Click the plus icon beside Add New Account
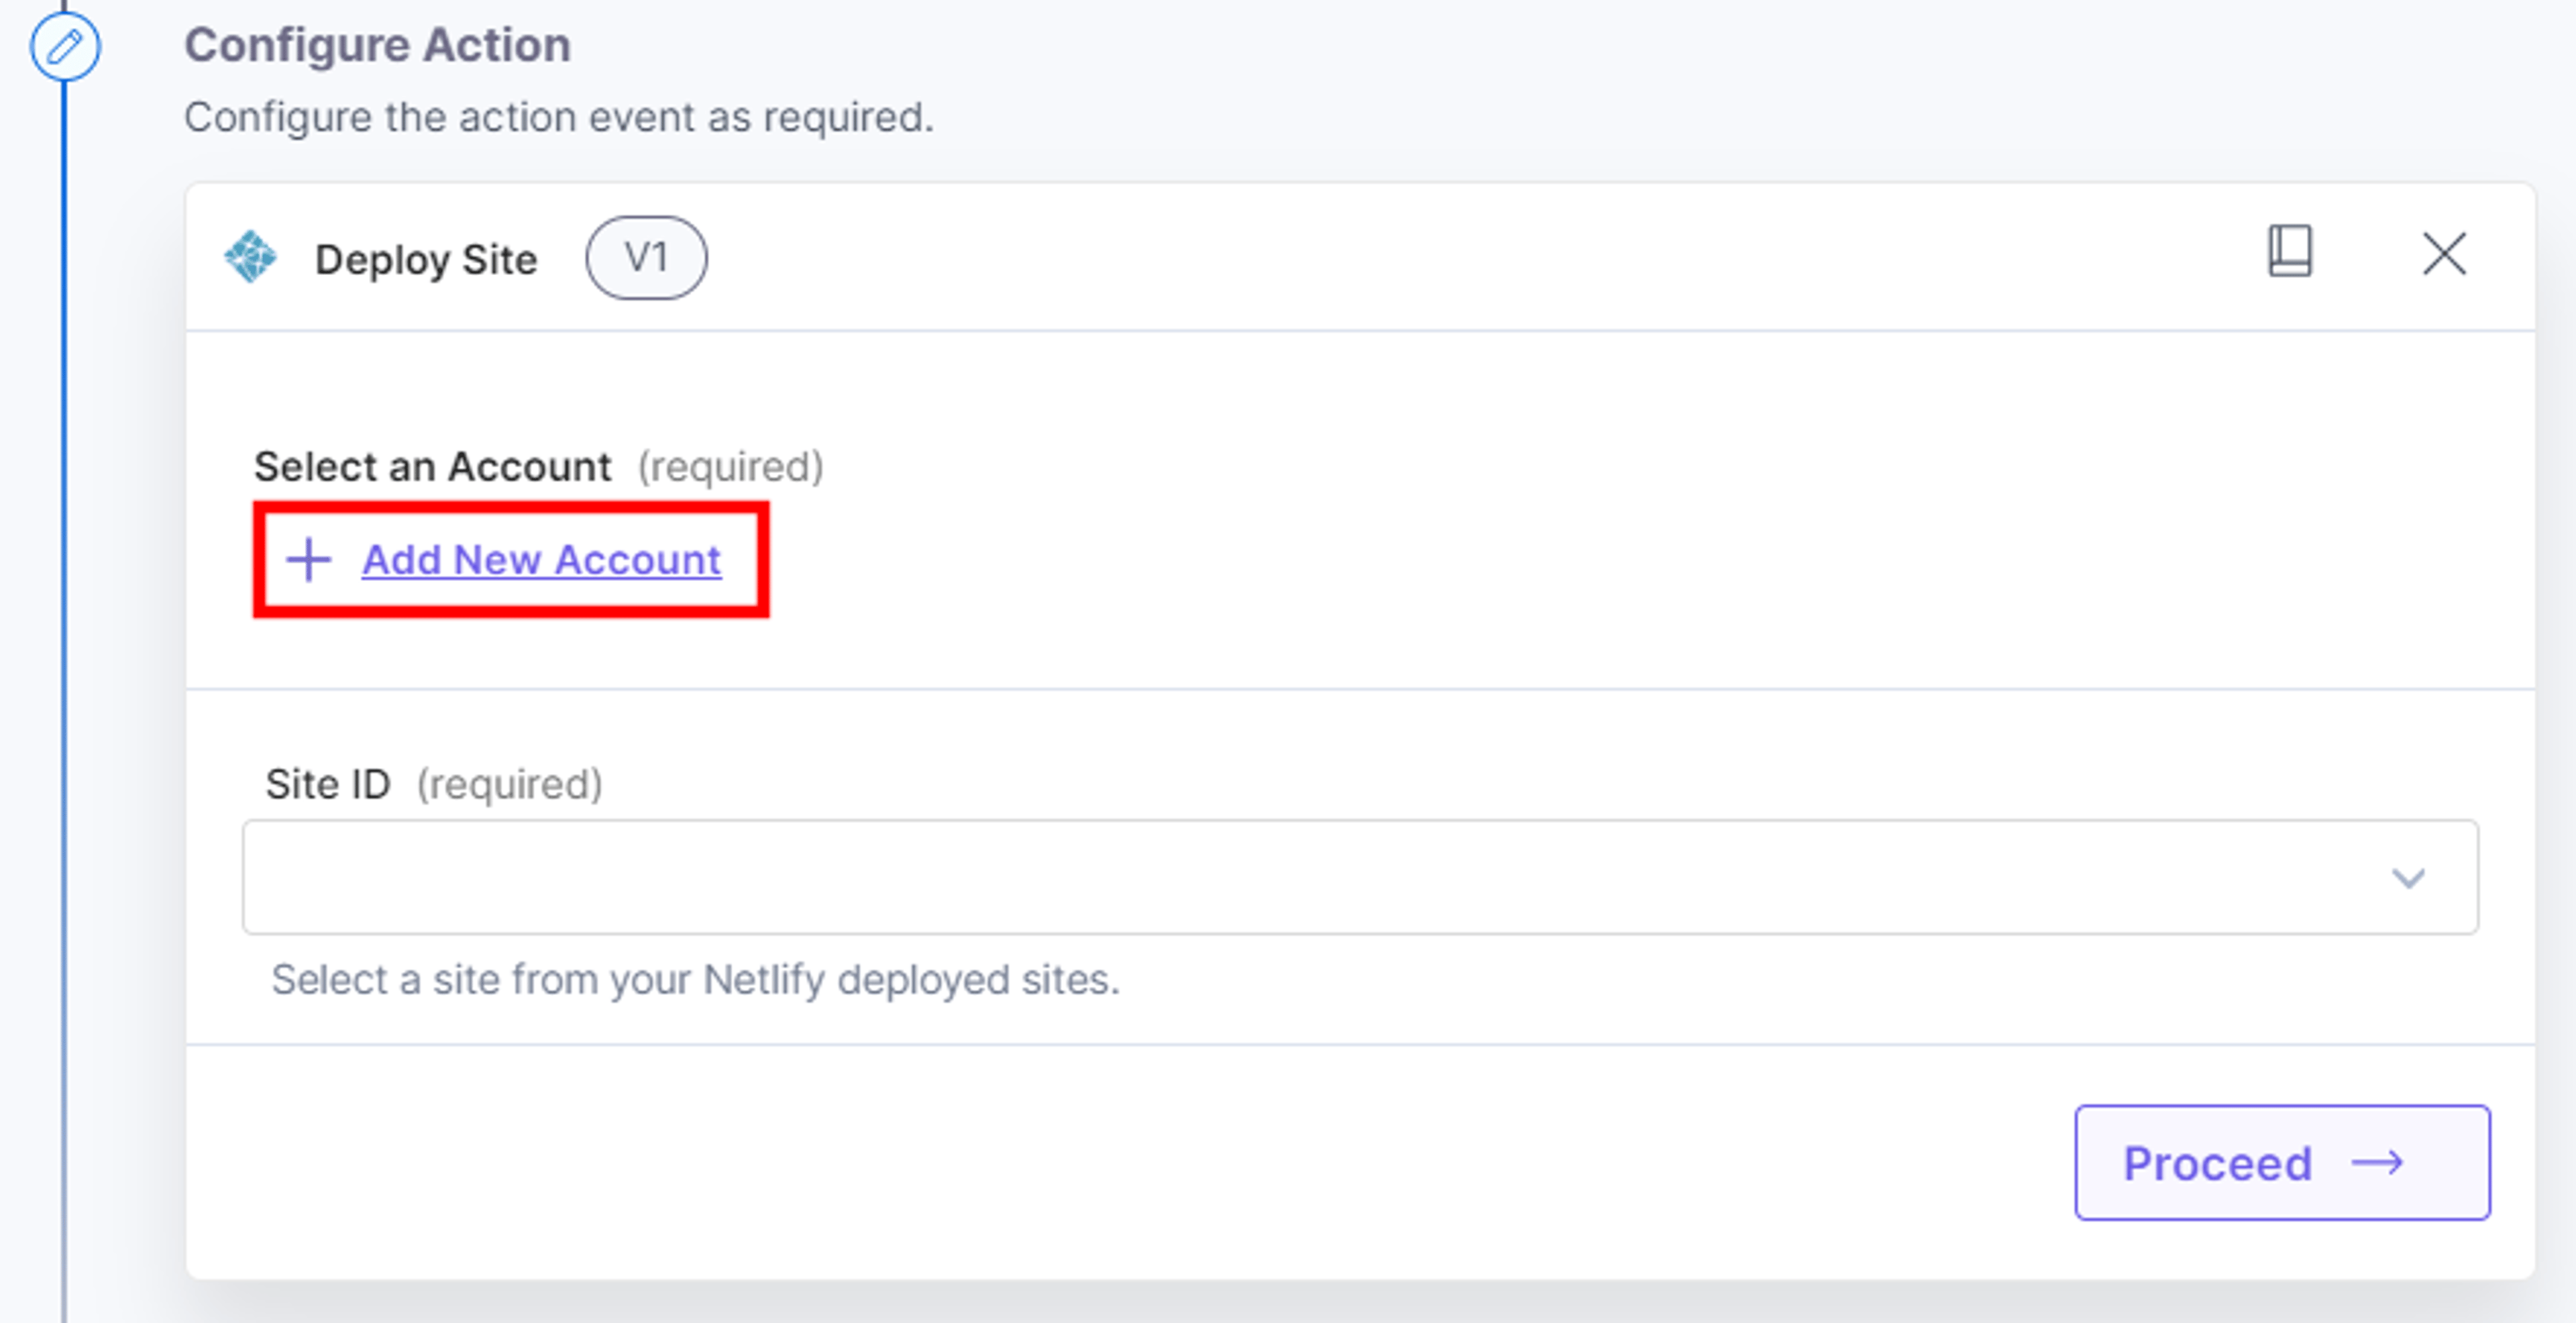The image size is (2576, 1323). coord(308,560)
